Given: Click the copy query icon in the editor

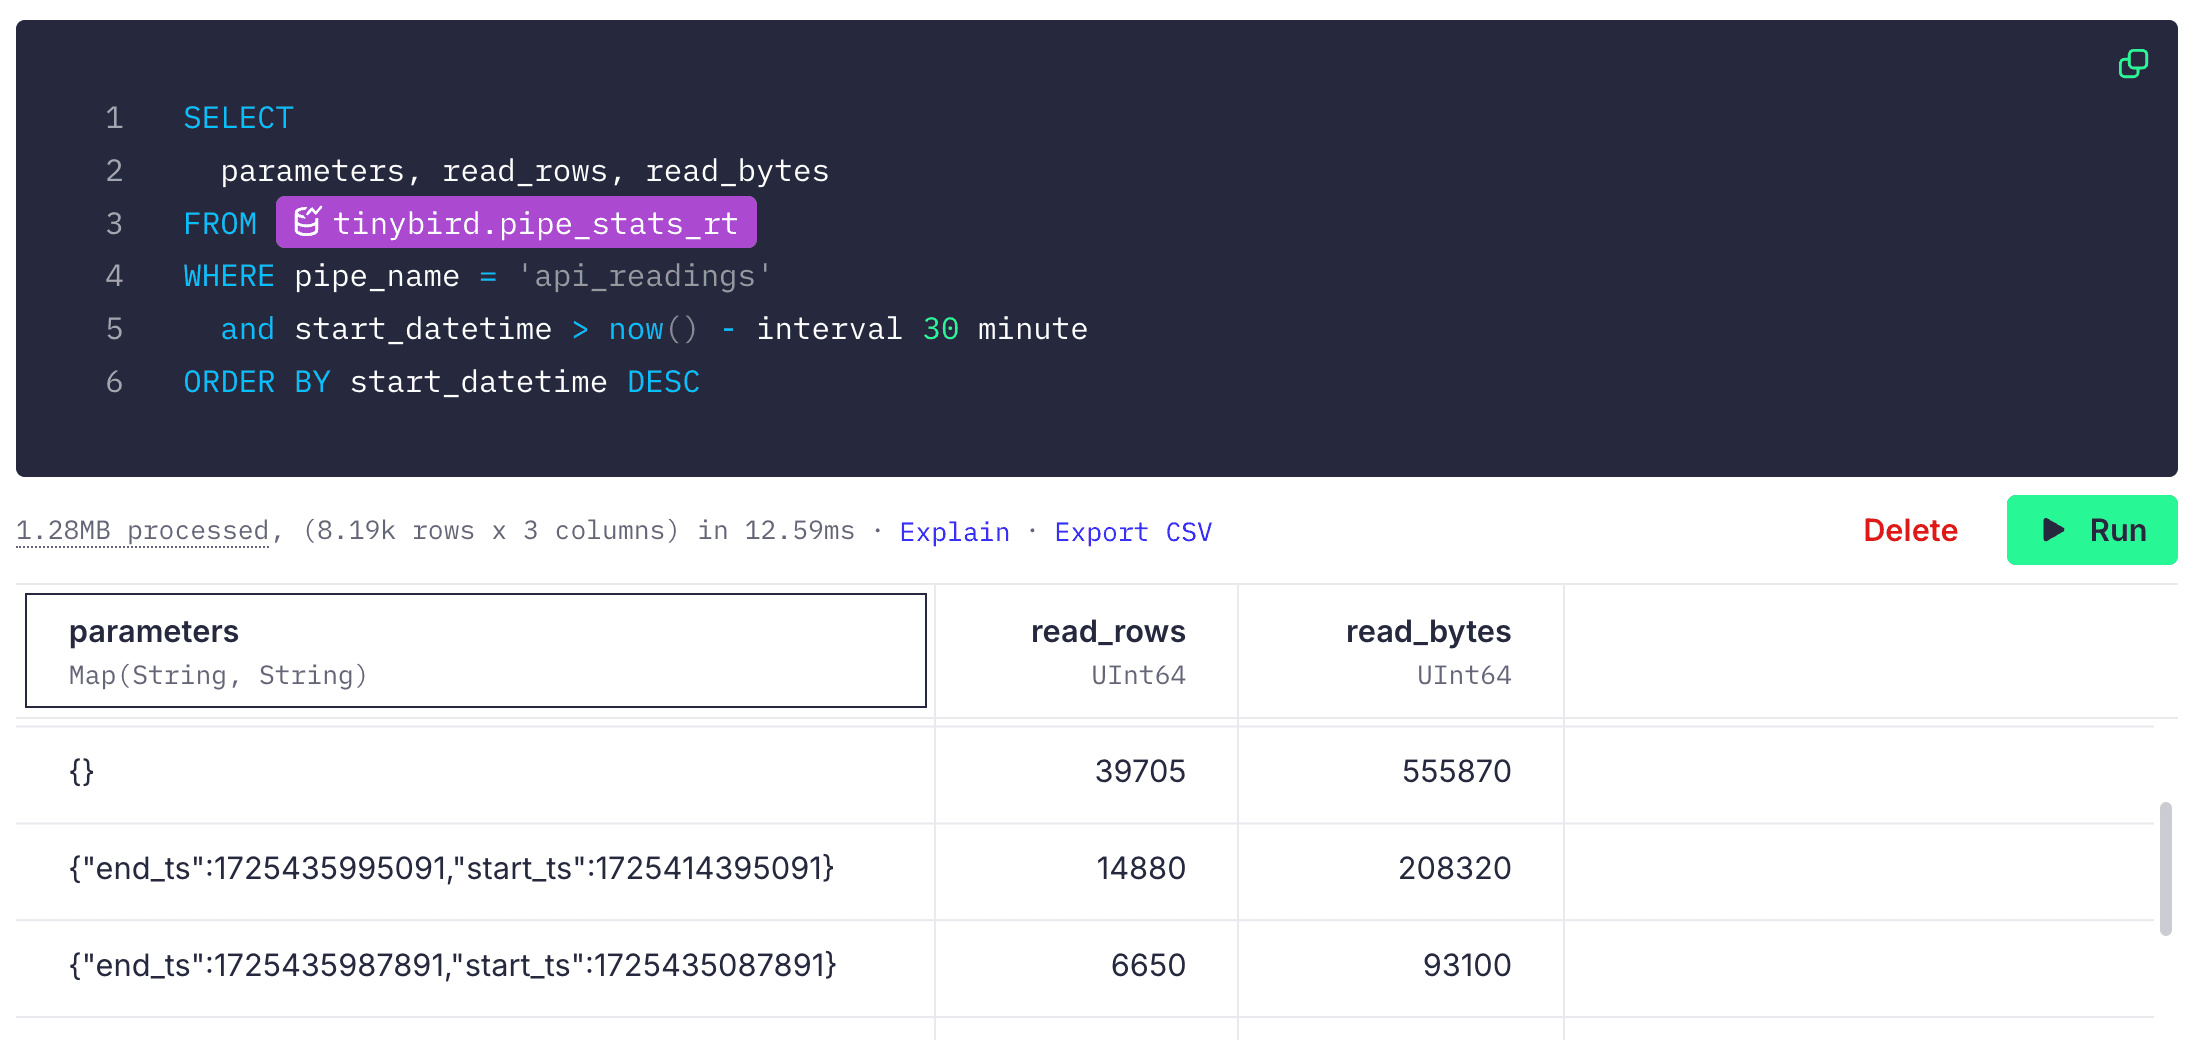Looking at the screenshot, I should [2132, 64].
